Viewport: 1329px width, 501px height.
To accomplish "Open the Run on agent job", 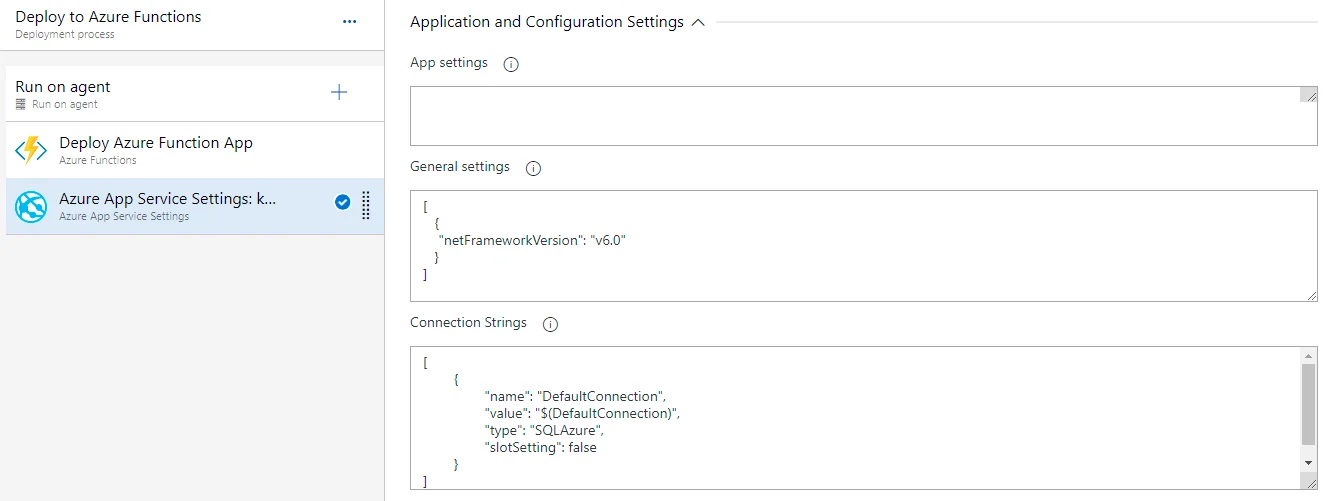I will (63, 87).
